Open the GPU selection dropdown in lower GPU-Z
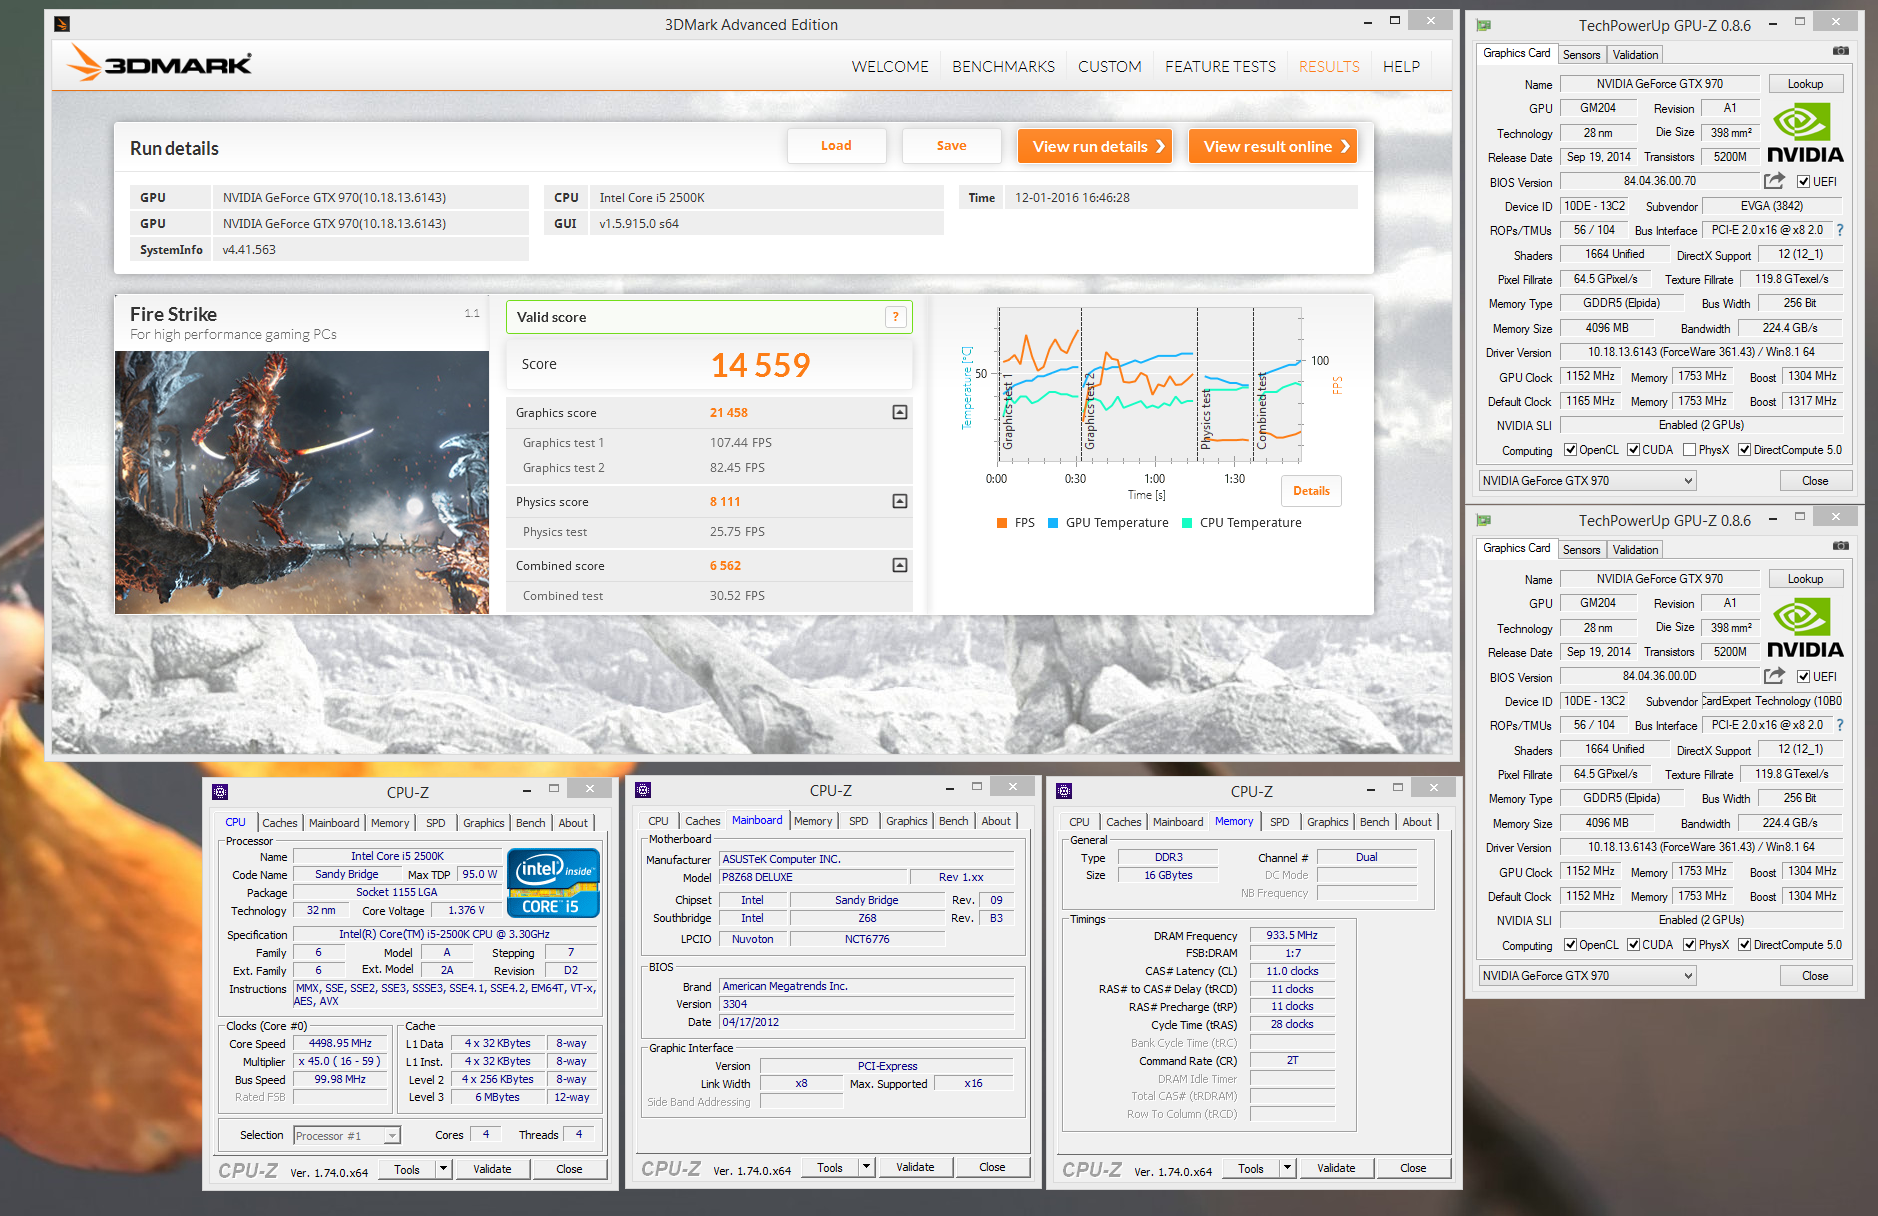Screen dimensions: 1878x1216 pos(1588,976)
